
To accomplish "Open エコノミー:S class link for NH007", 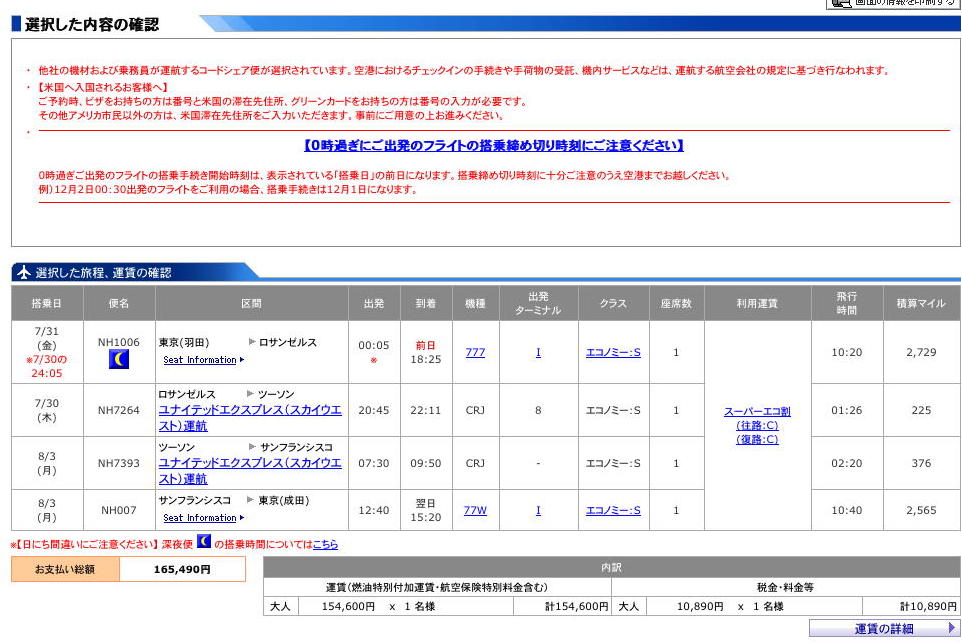I will click(x=614, y=510).
